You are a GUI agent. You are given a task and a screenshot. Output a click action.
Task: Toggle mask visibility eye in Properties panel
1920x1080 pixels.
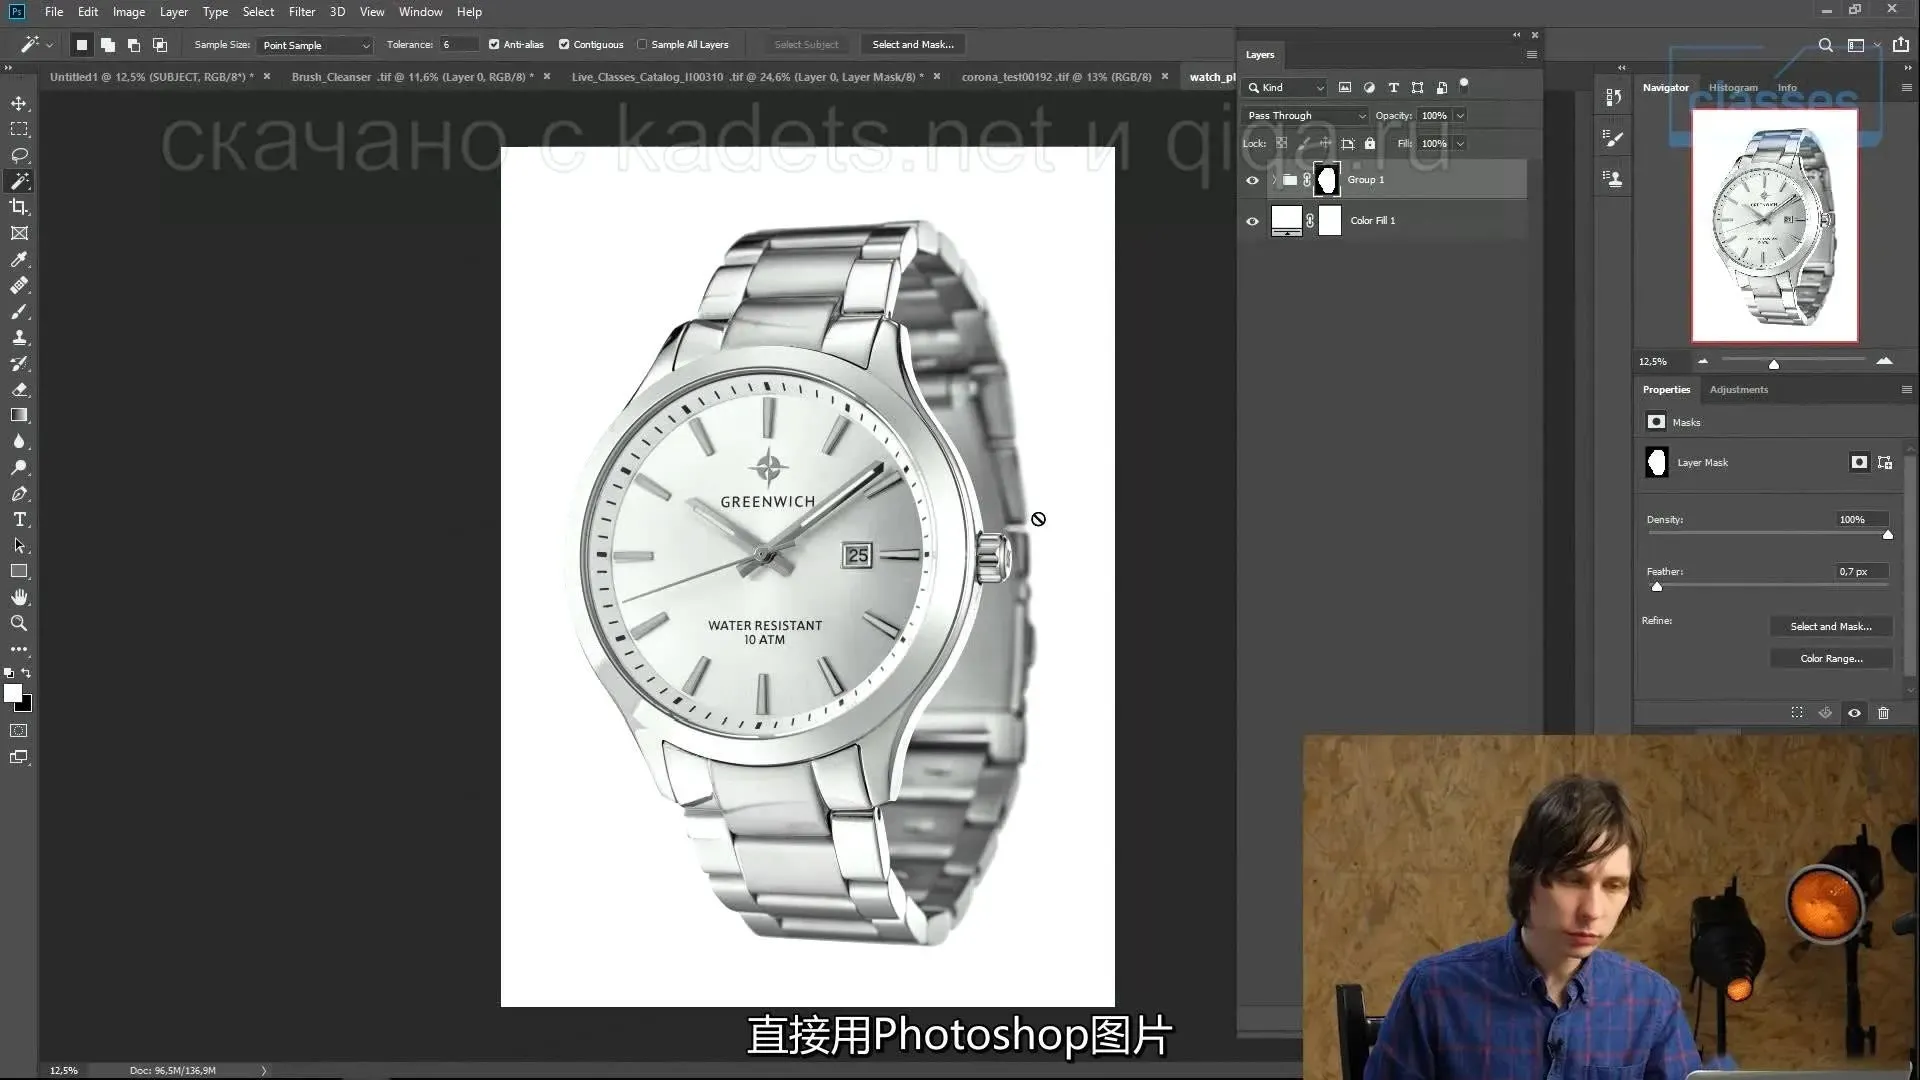pos(1854,713)
